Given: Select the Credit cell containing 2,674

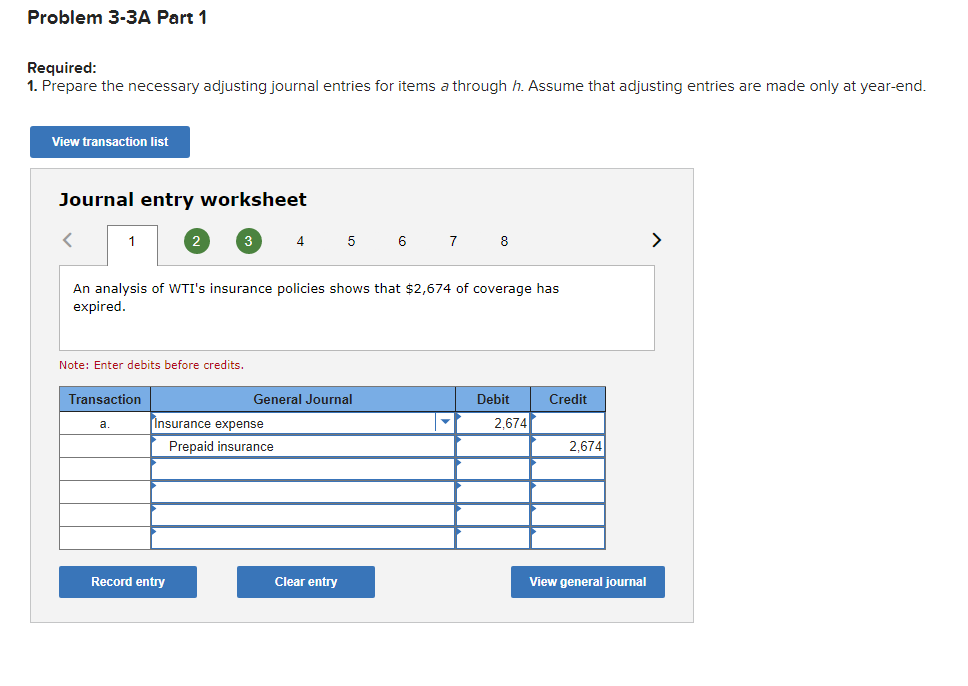Looking at the screenshot, I should (567, 446).
